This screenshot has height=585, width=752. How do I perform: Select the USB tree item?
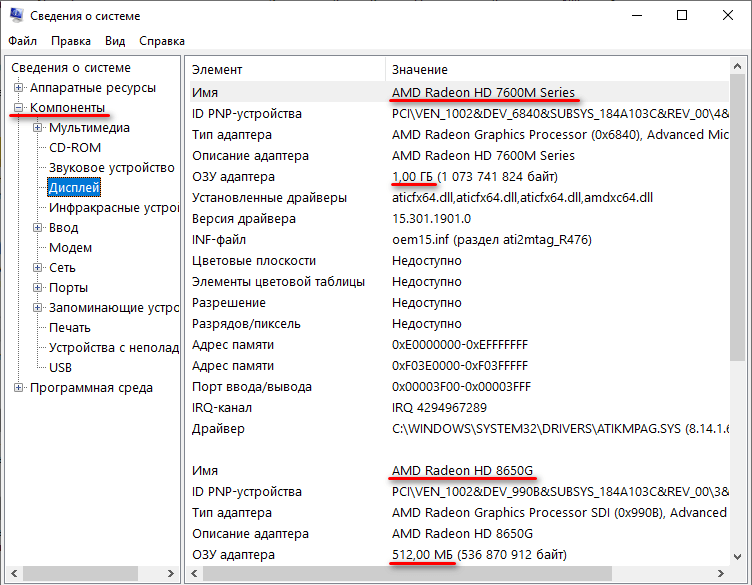60,368
